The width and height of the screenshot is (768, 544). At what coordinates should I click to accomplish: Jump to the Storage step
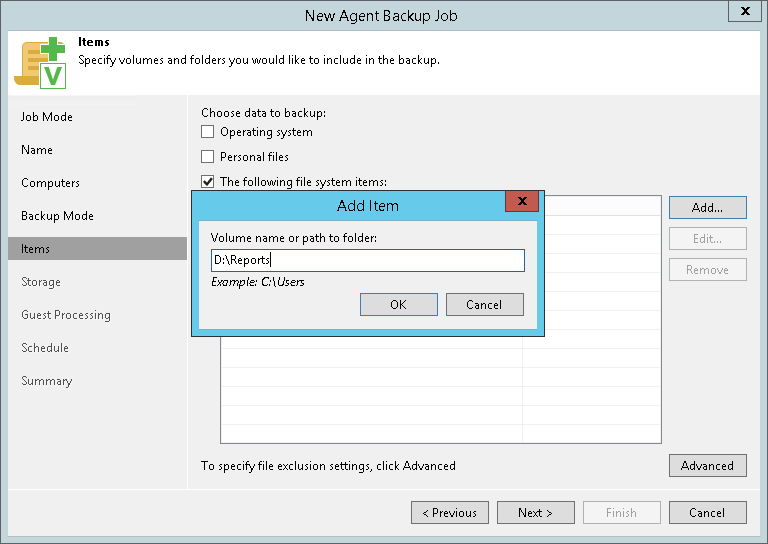click(41, 282)
